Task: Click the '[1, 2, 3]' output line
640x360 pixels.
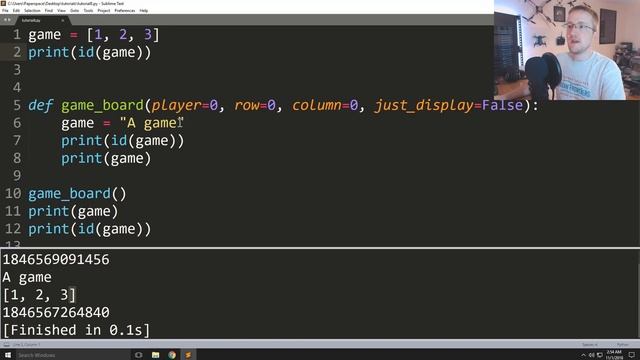Action: (39, 295)
